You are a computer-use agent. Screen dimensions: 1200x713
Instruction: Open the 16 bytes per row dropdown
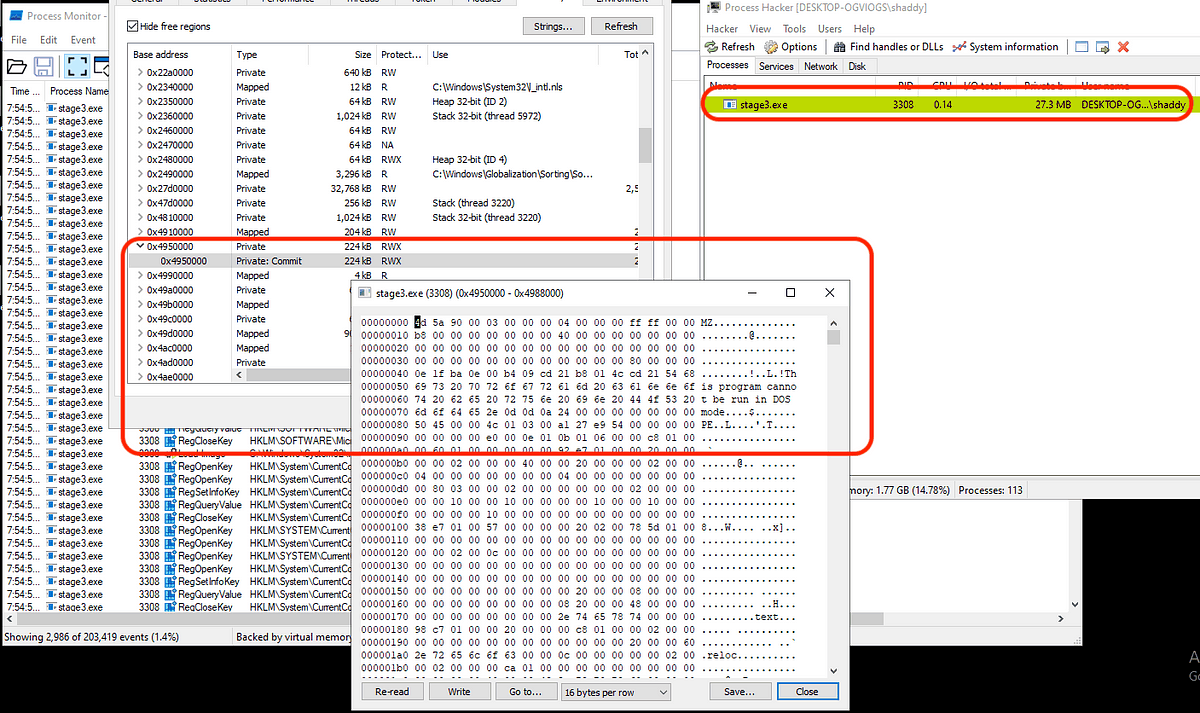615,691
